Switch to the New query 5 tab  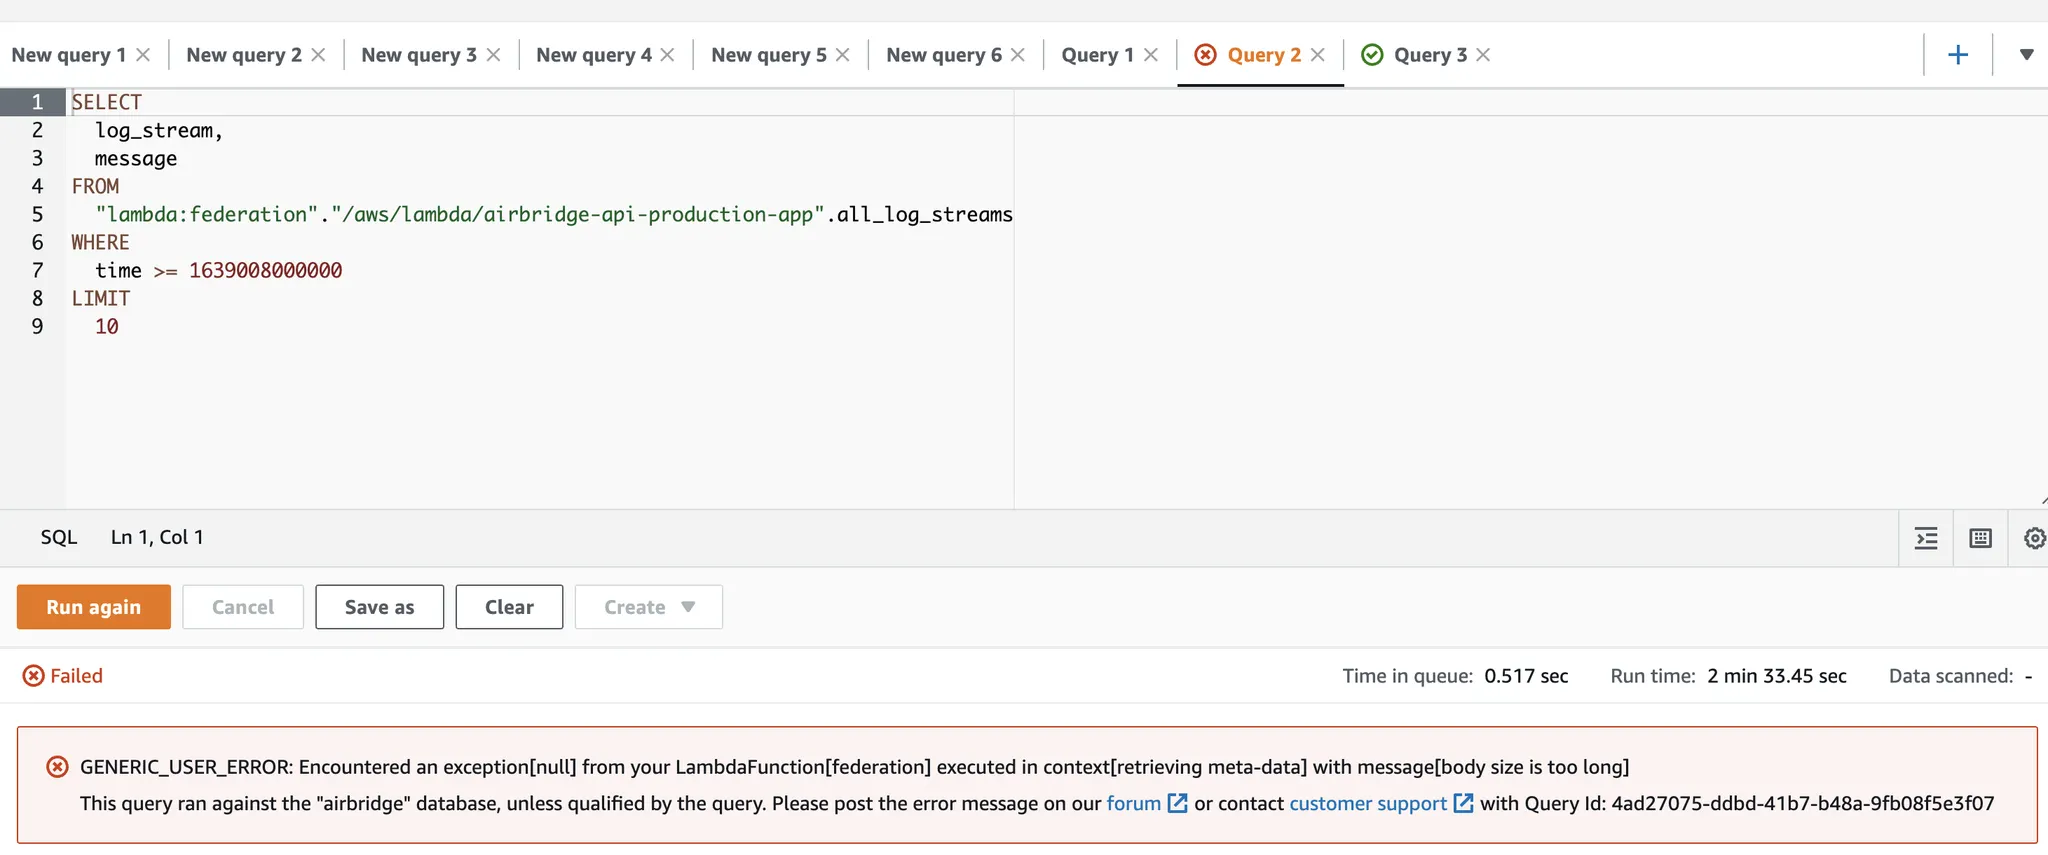768,55
